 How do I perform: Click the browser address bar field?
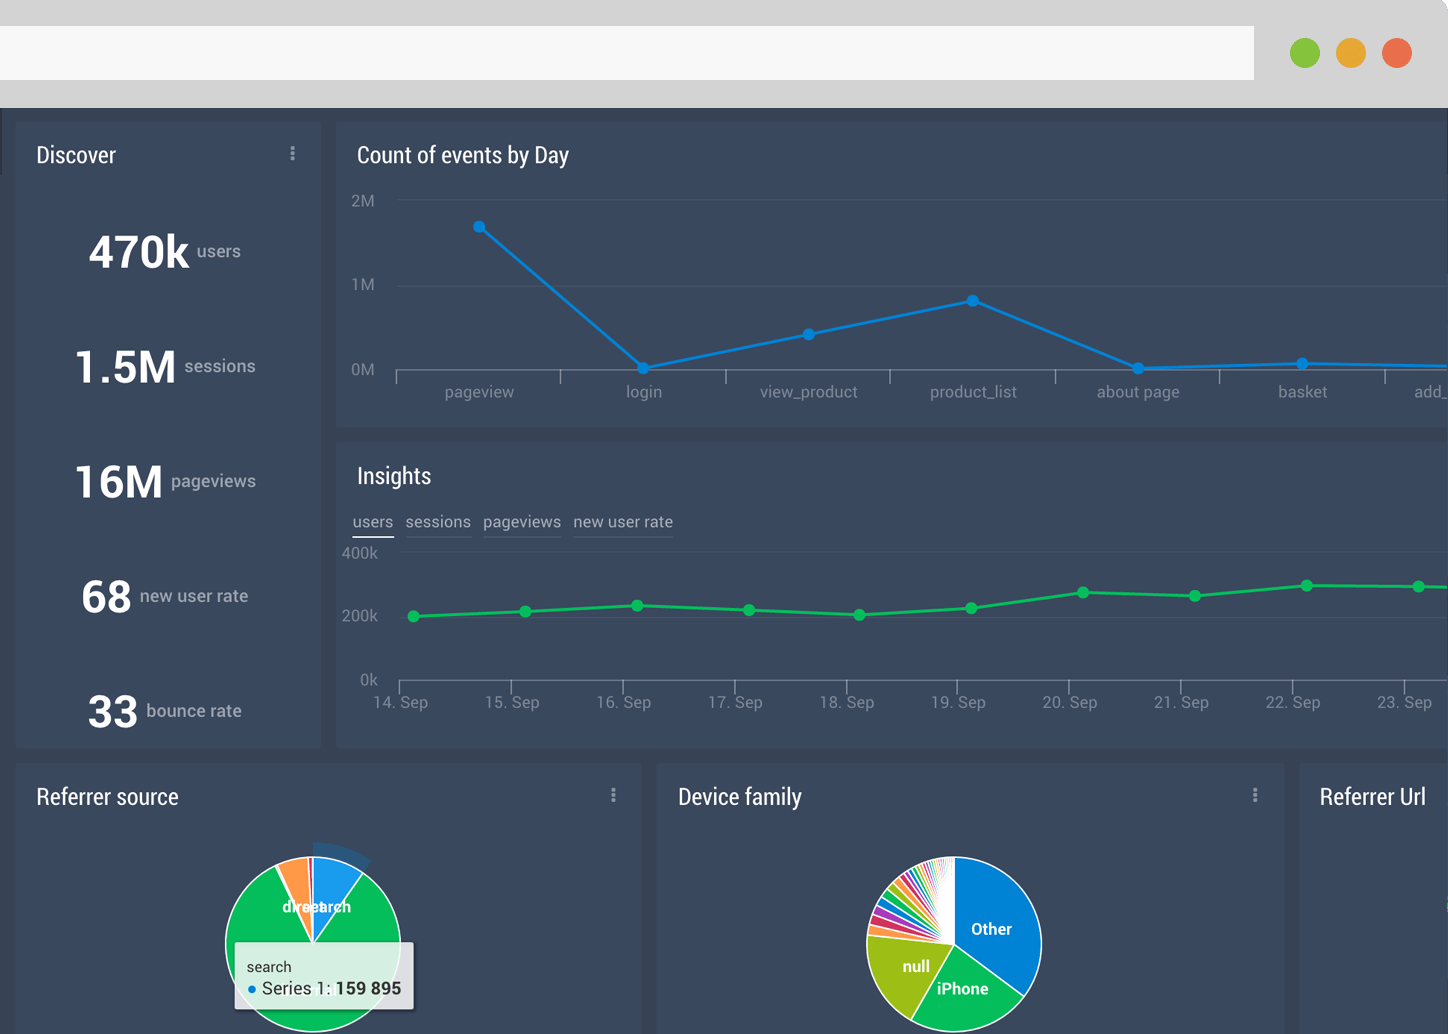click(627, 53)
